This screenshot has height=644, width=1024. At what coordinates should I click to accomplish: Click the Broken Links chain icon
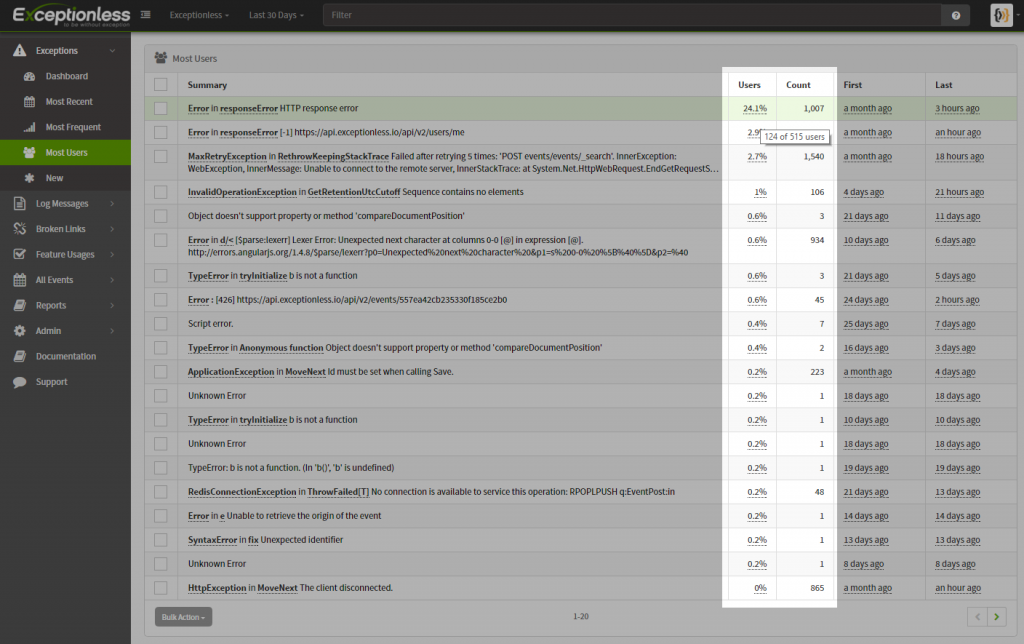(x=20, y=229)
